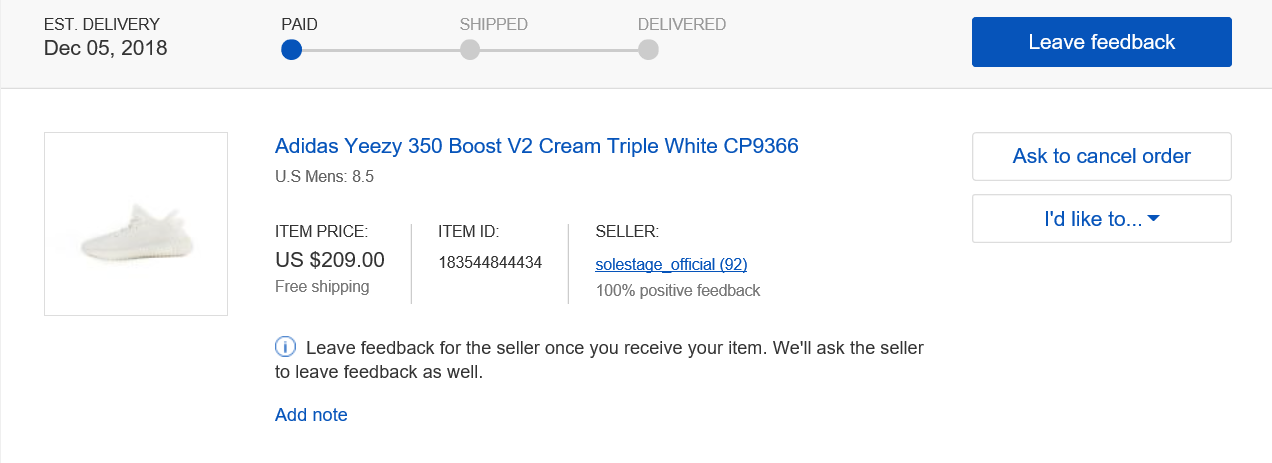Click the grey DELIVERED progress dot
Viewport: 1272px width, 463px height.
point(648,50)
